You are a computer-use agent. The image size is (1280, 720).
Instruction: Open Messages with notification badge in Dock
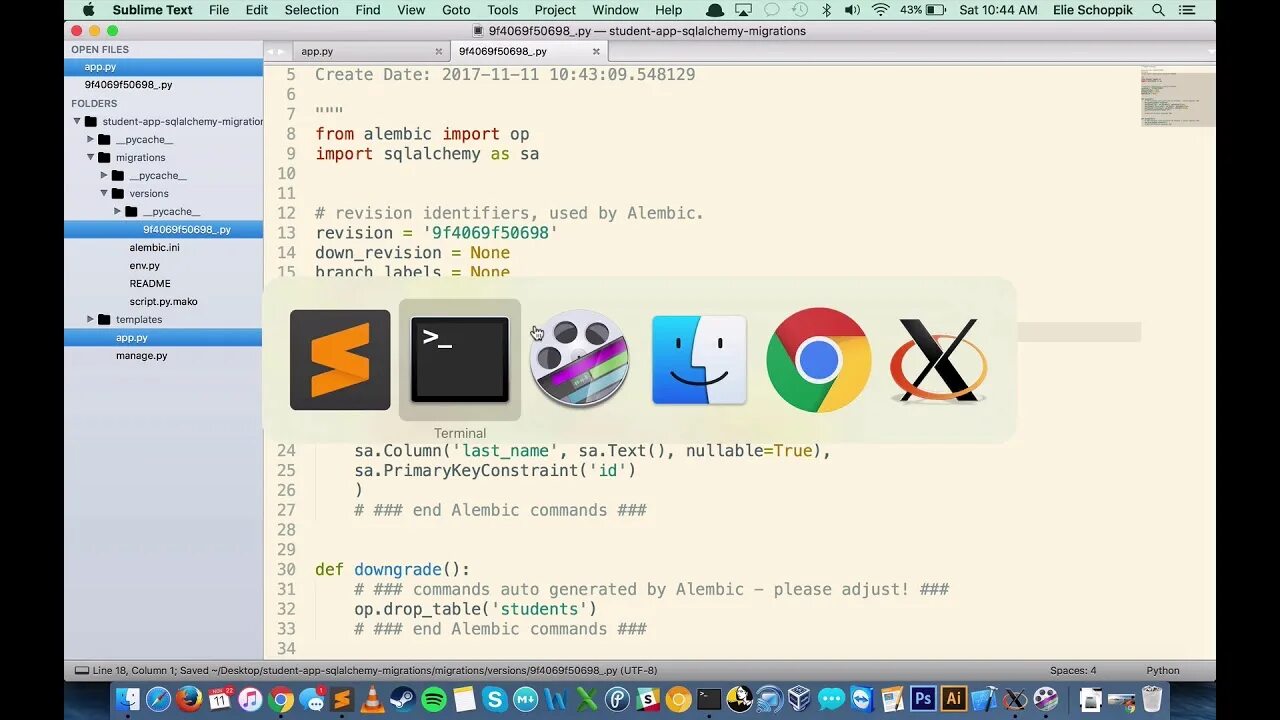[311, 699]
